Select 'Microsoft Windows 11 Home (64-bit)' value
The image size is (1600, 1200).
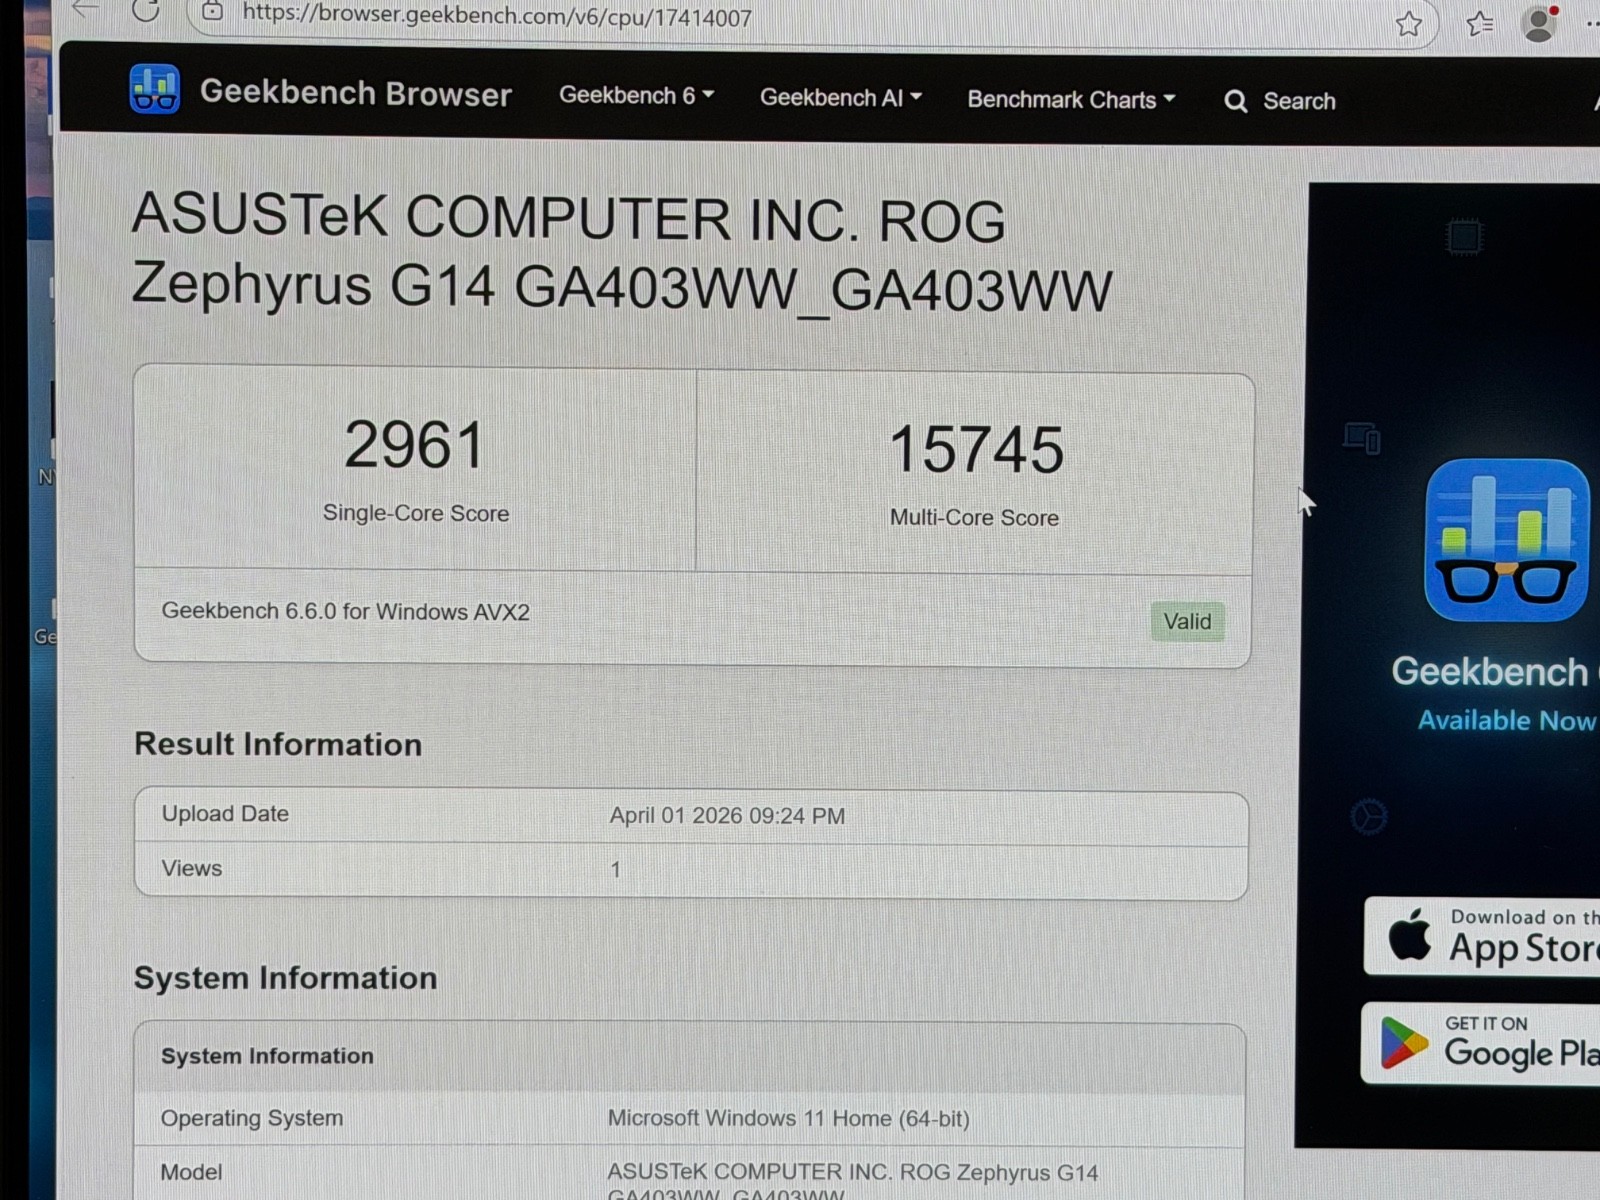click(x=788, y=1119)
